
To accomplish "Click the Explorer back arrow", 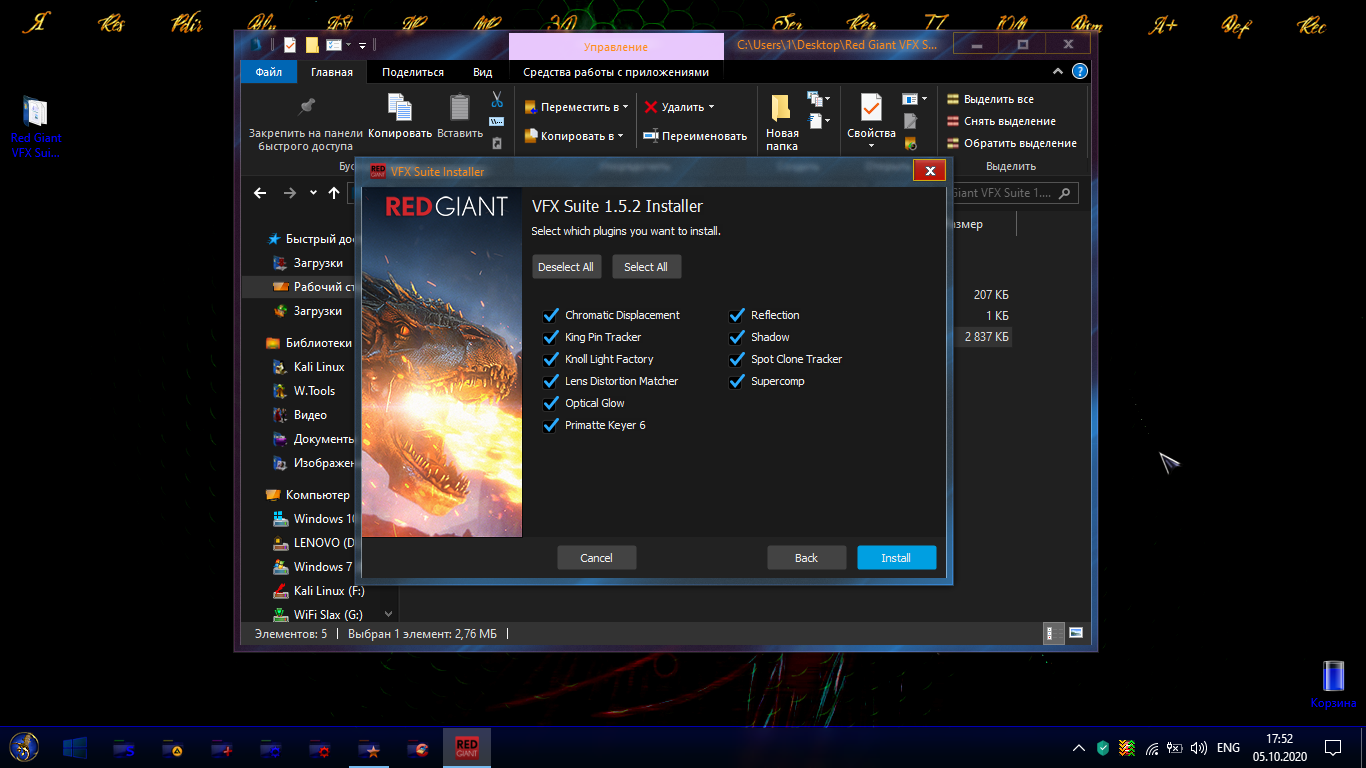I will click(x=260, y=193).
